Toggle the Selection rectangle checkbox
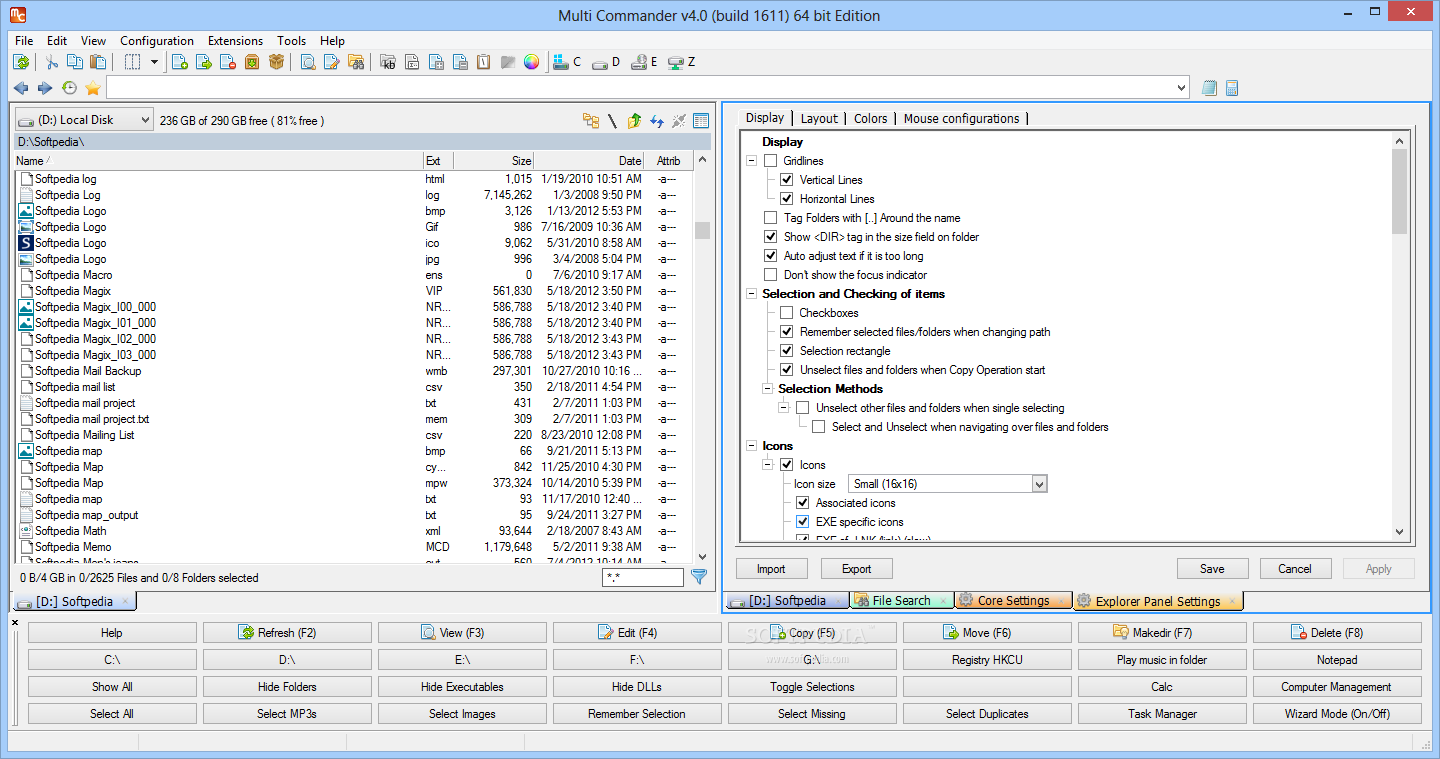The image size is (1440, 759). 786,351
